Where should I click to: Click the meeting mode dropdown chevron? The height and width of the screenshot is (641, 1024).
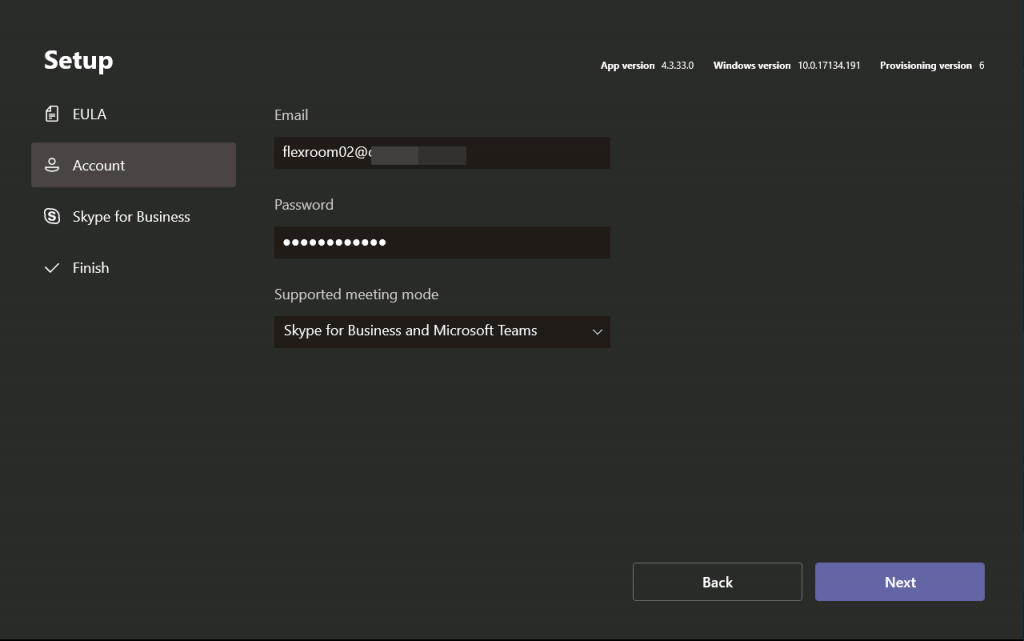597,332
